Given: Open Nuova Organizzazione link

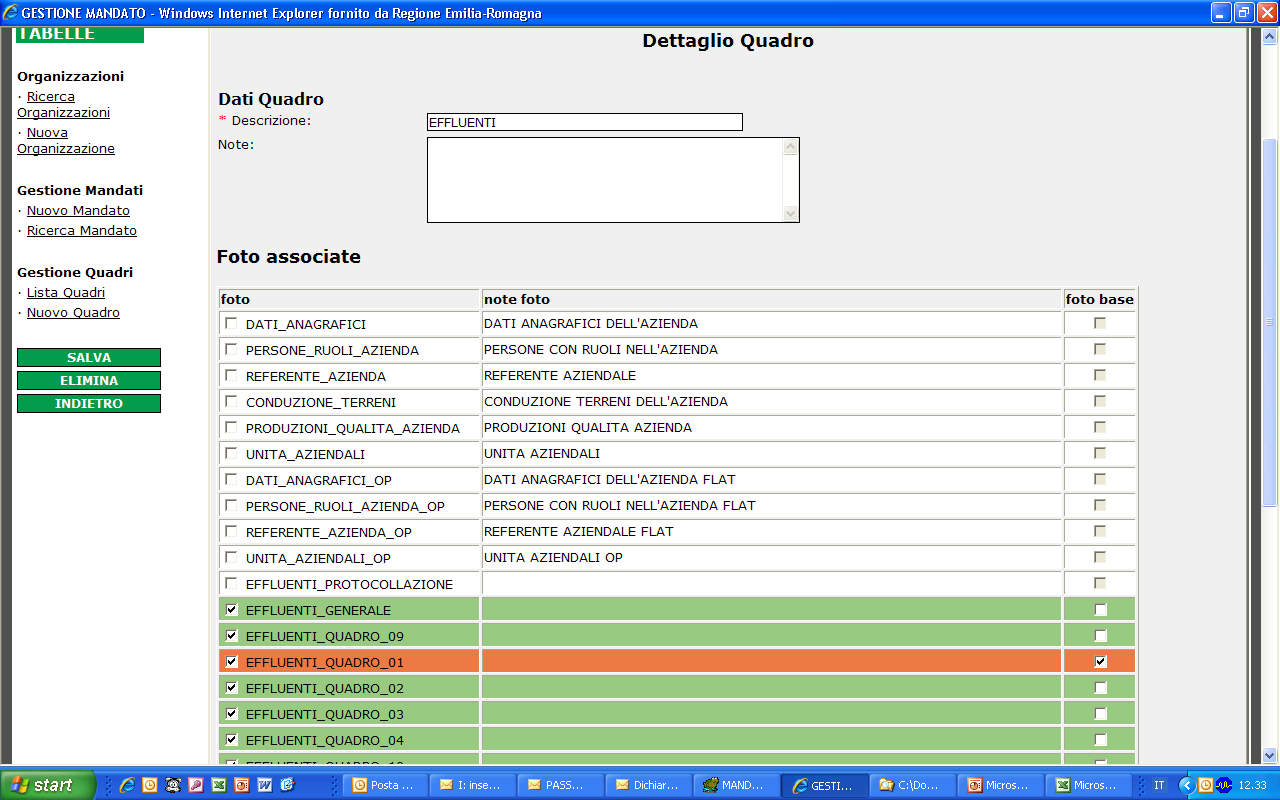Looking at the screenshot, I should [66, 141].
